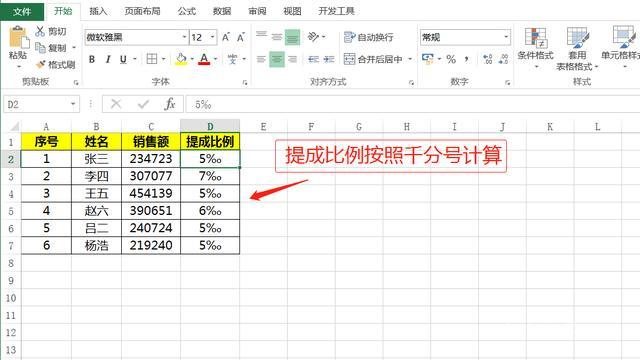Toggle 自动换行 wrap text
This screenshot has width=640, height=360.
pos(369,37)
